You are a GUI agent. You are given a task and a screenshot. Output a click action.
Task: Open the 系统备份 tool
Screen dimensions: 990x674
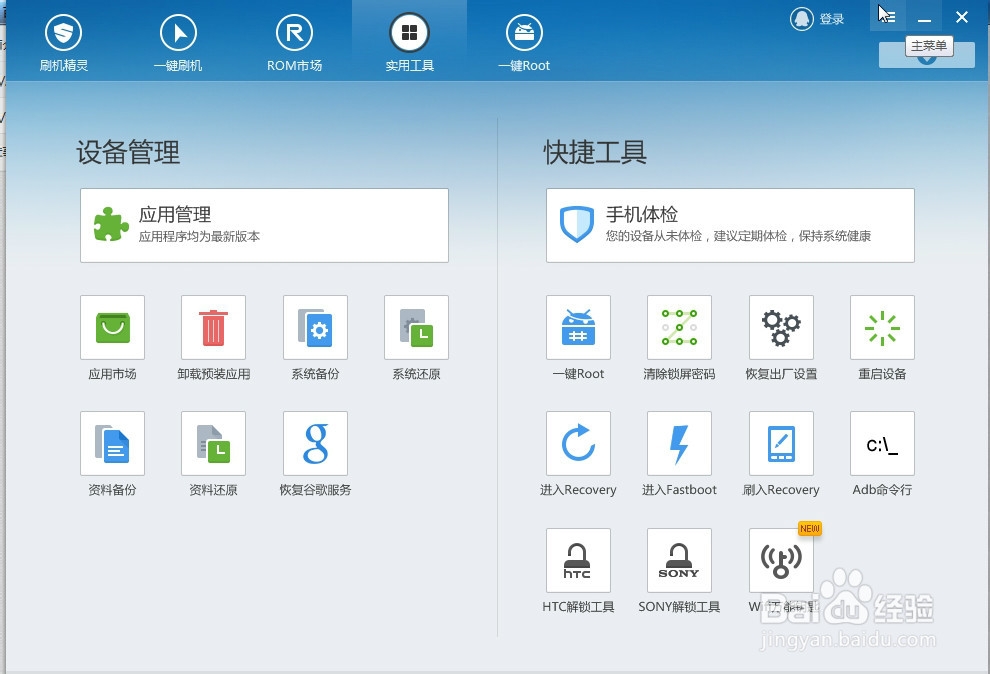(x=315, y=328)
